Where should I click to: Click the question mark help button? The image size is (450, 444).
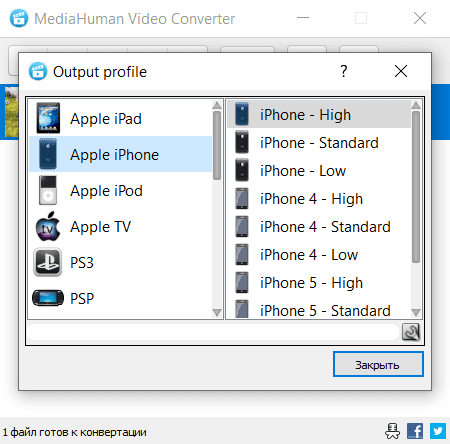pos(344,71)
